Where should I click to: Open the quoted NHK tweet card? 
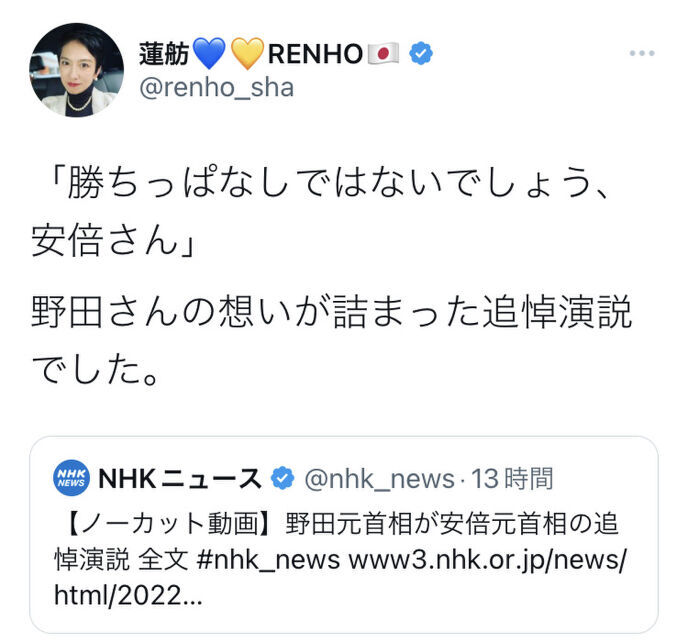(344, 535)
